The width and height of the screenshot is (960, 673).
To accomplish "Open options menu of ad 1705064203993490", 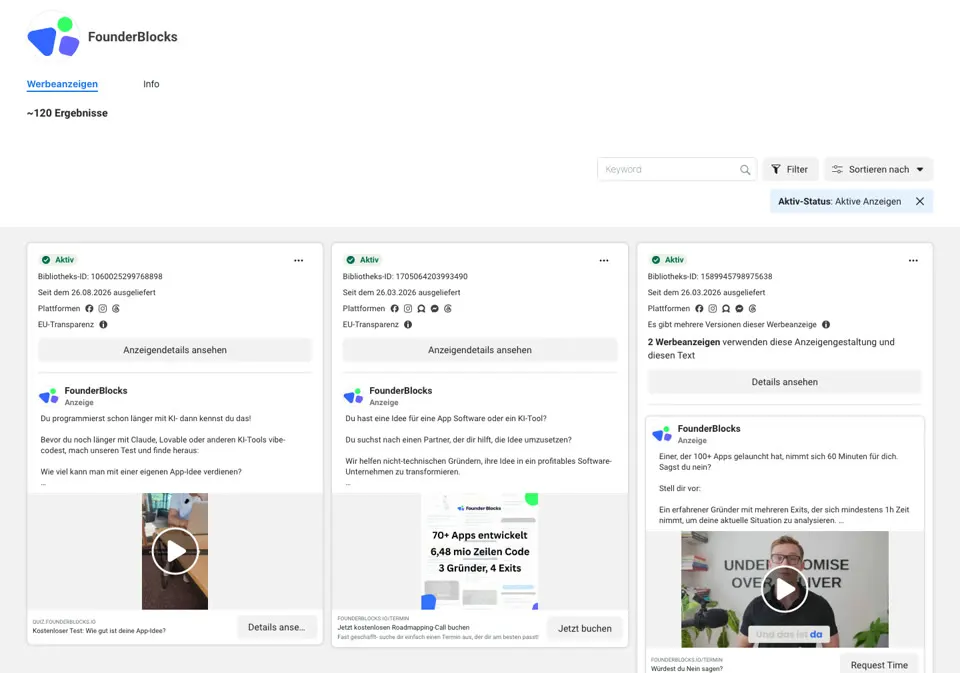I will (604, 260).
